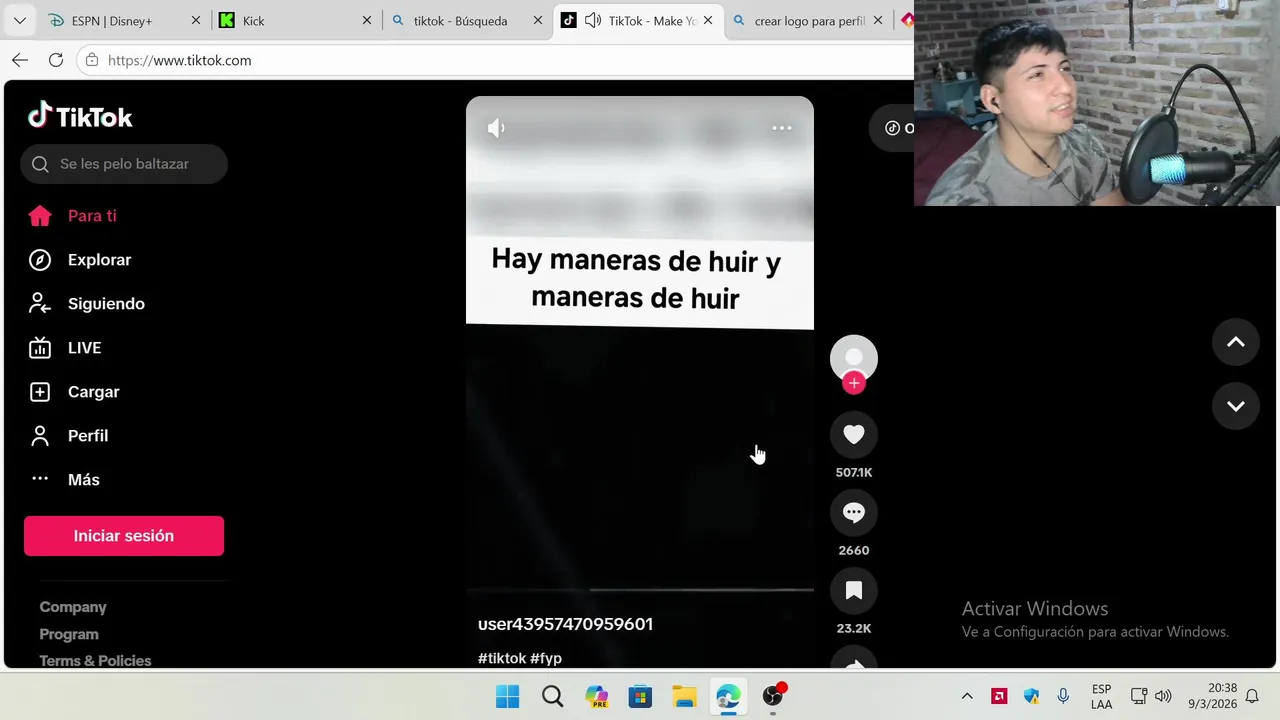The width and height of the screenshot is (1280, 720).
Task: Open File Explorer from taskbar
Action: [x=684, y=696]
